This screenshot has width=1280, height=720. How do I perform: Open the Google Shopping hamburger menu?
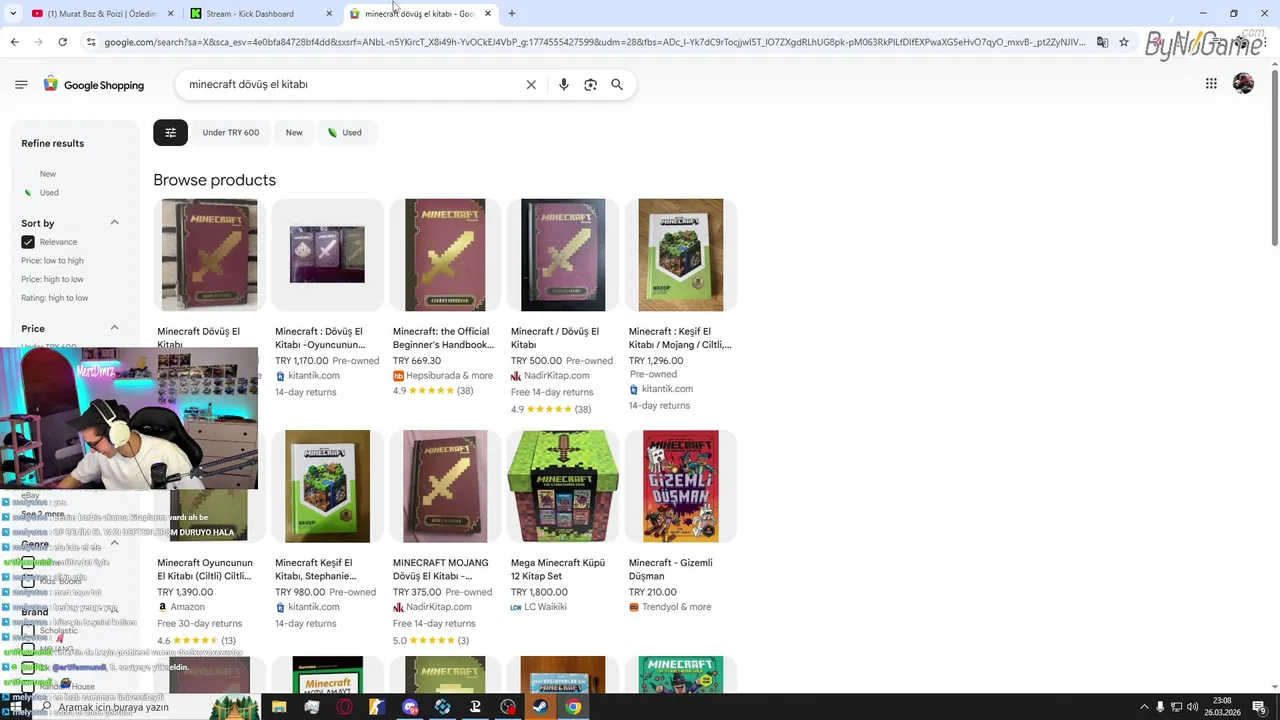21,85
